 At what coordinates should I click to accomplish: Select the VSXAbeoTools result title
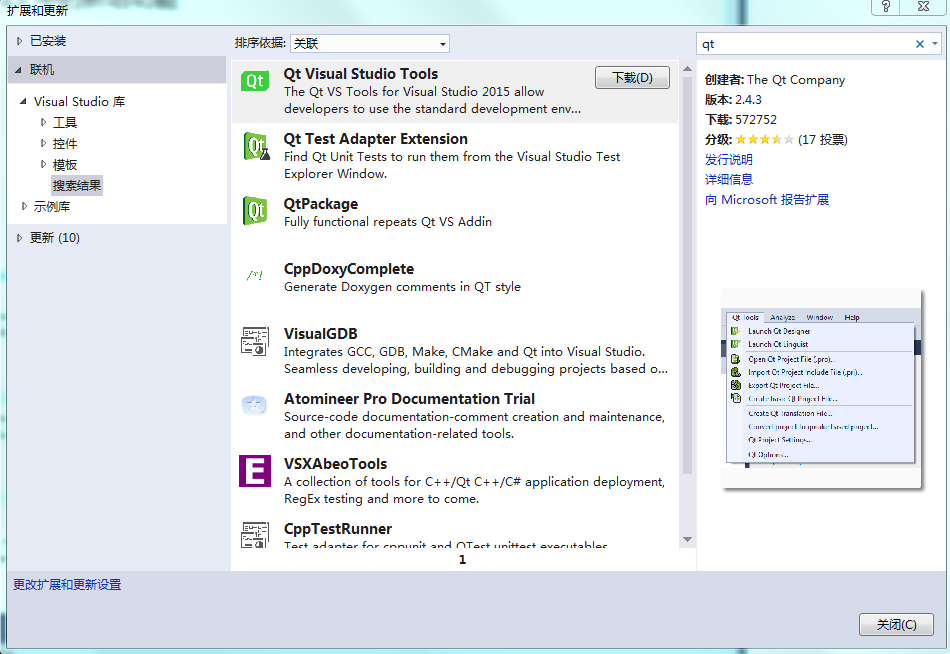[336, 464]
